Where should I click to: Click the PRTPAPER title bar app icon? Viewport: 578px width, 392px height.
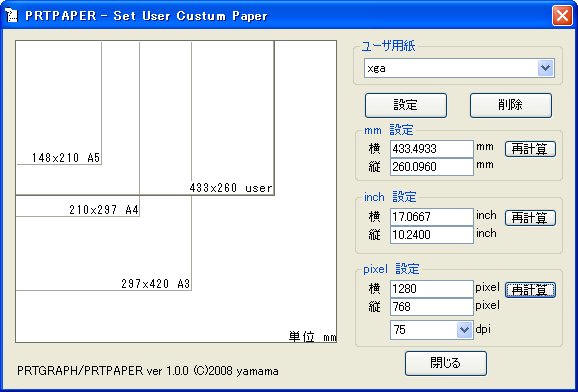pos(11,15)
